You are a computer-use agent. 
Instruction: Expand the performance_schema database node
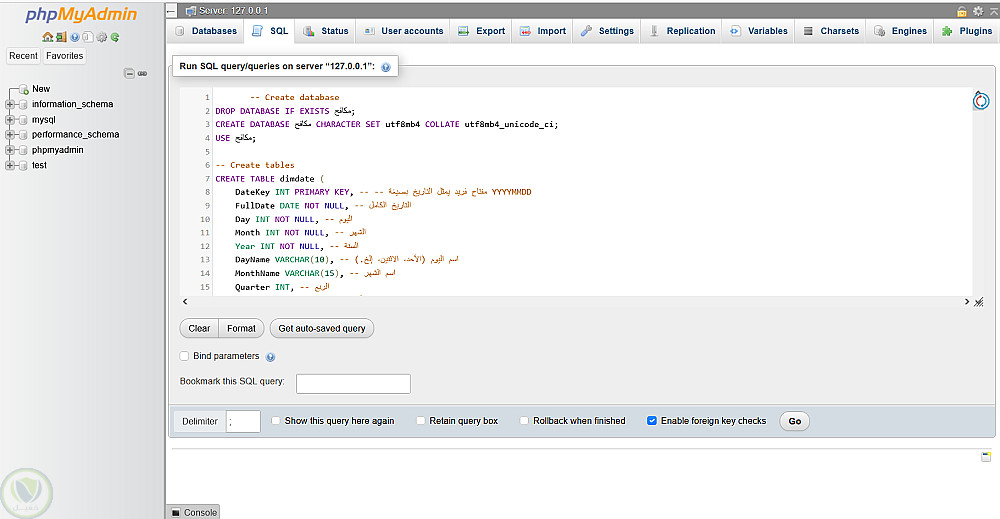pos(10,134)
